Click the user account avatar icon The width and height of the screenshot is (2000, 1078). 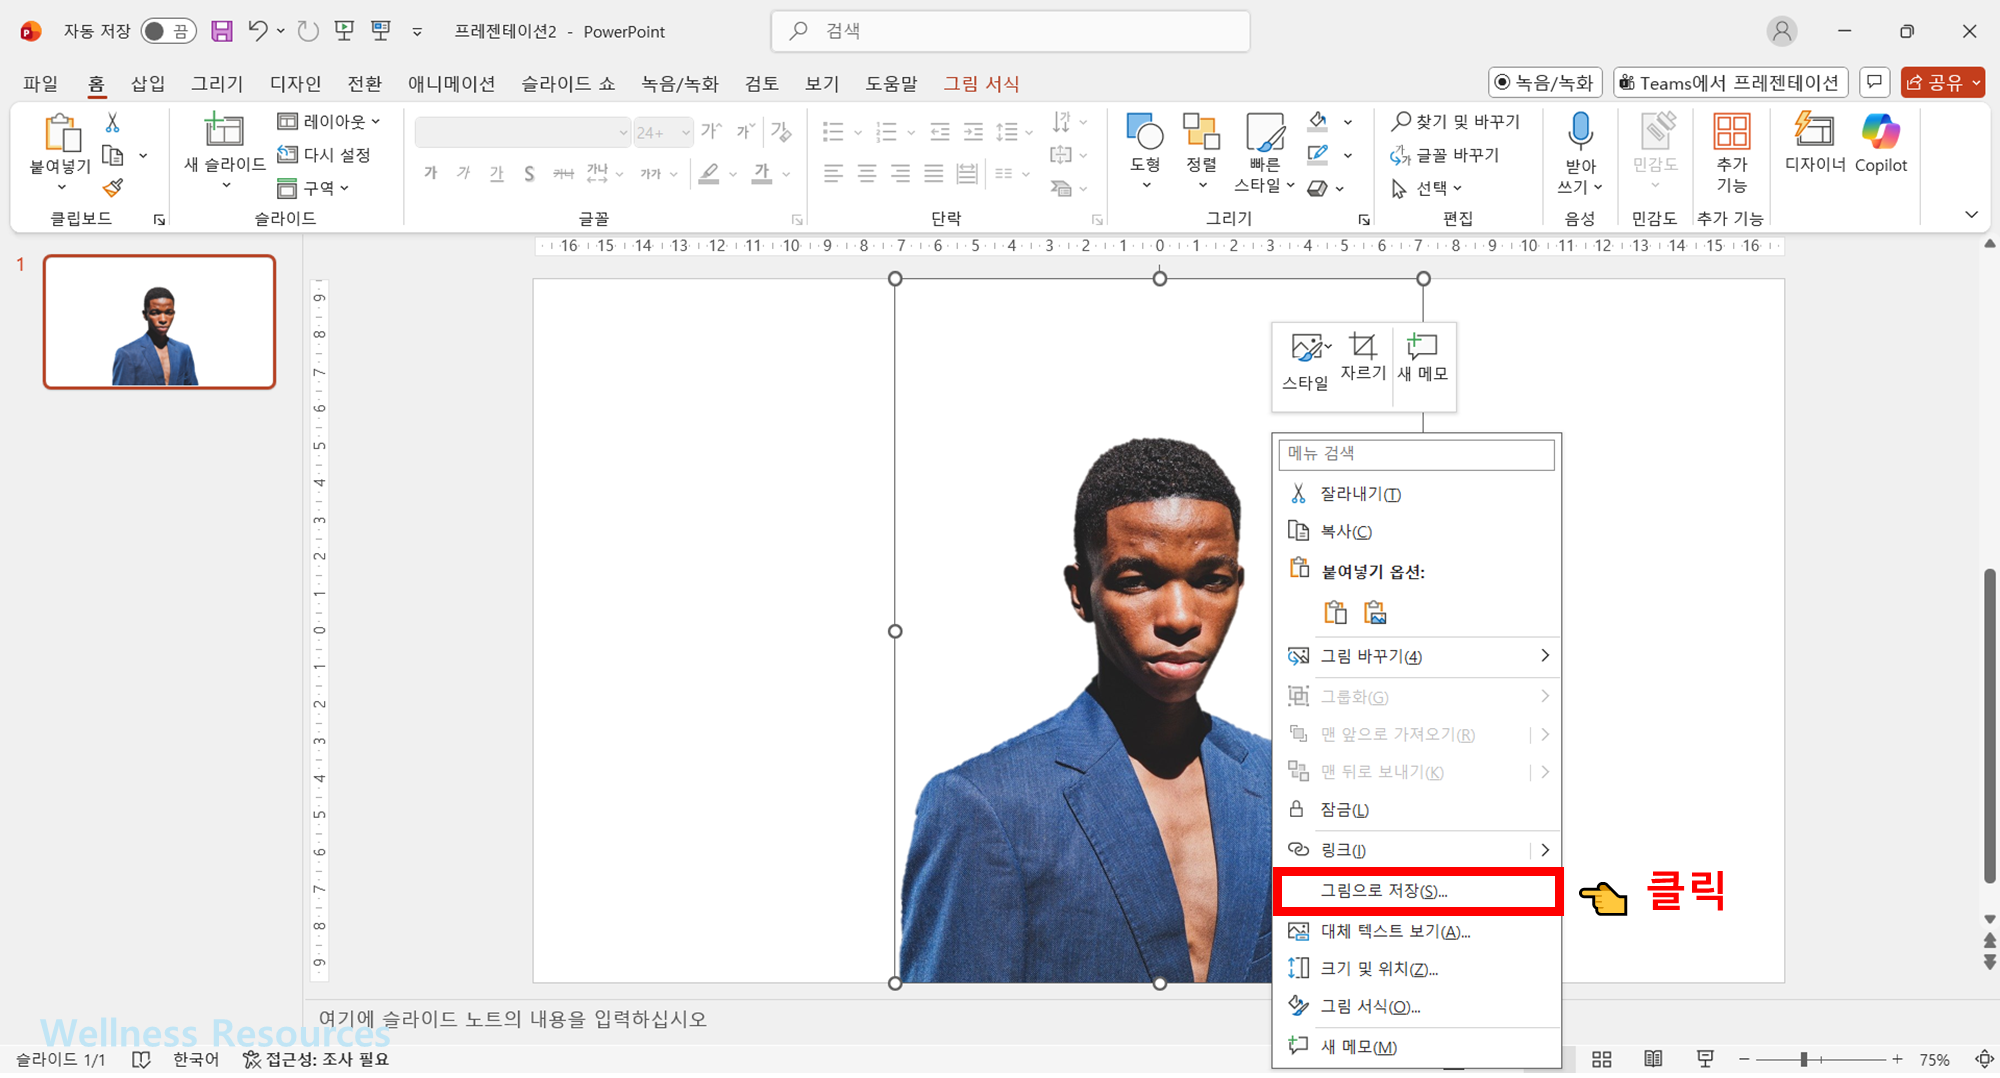(x=1782, y=31)
